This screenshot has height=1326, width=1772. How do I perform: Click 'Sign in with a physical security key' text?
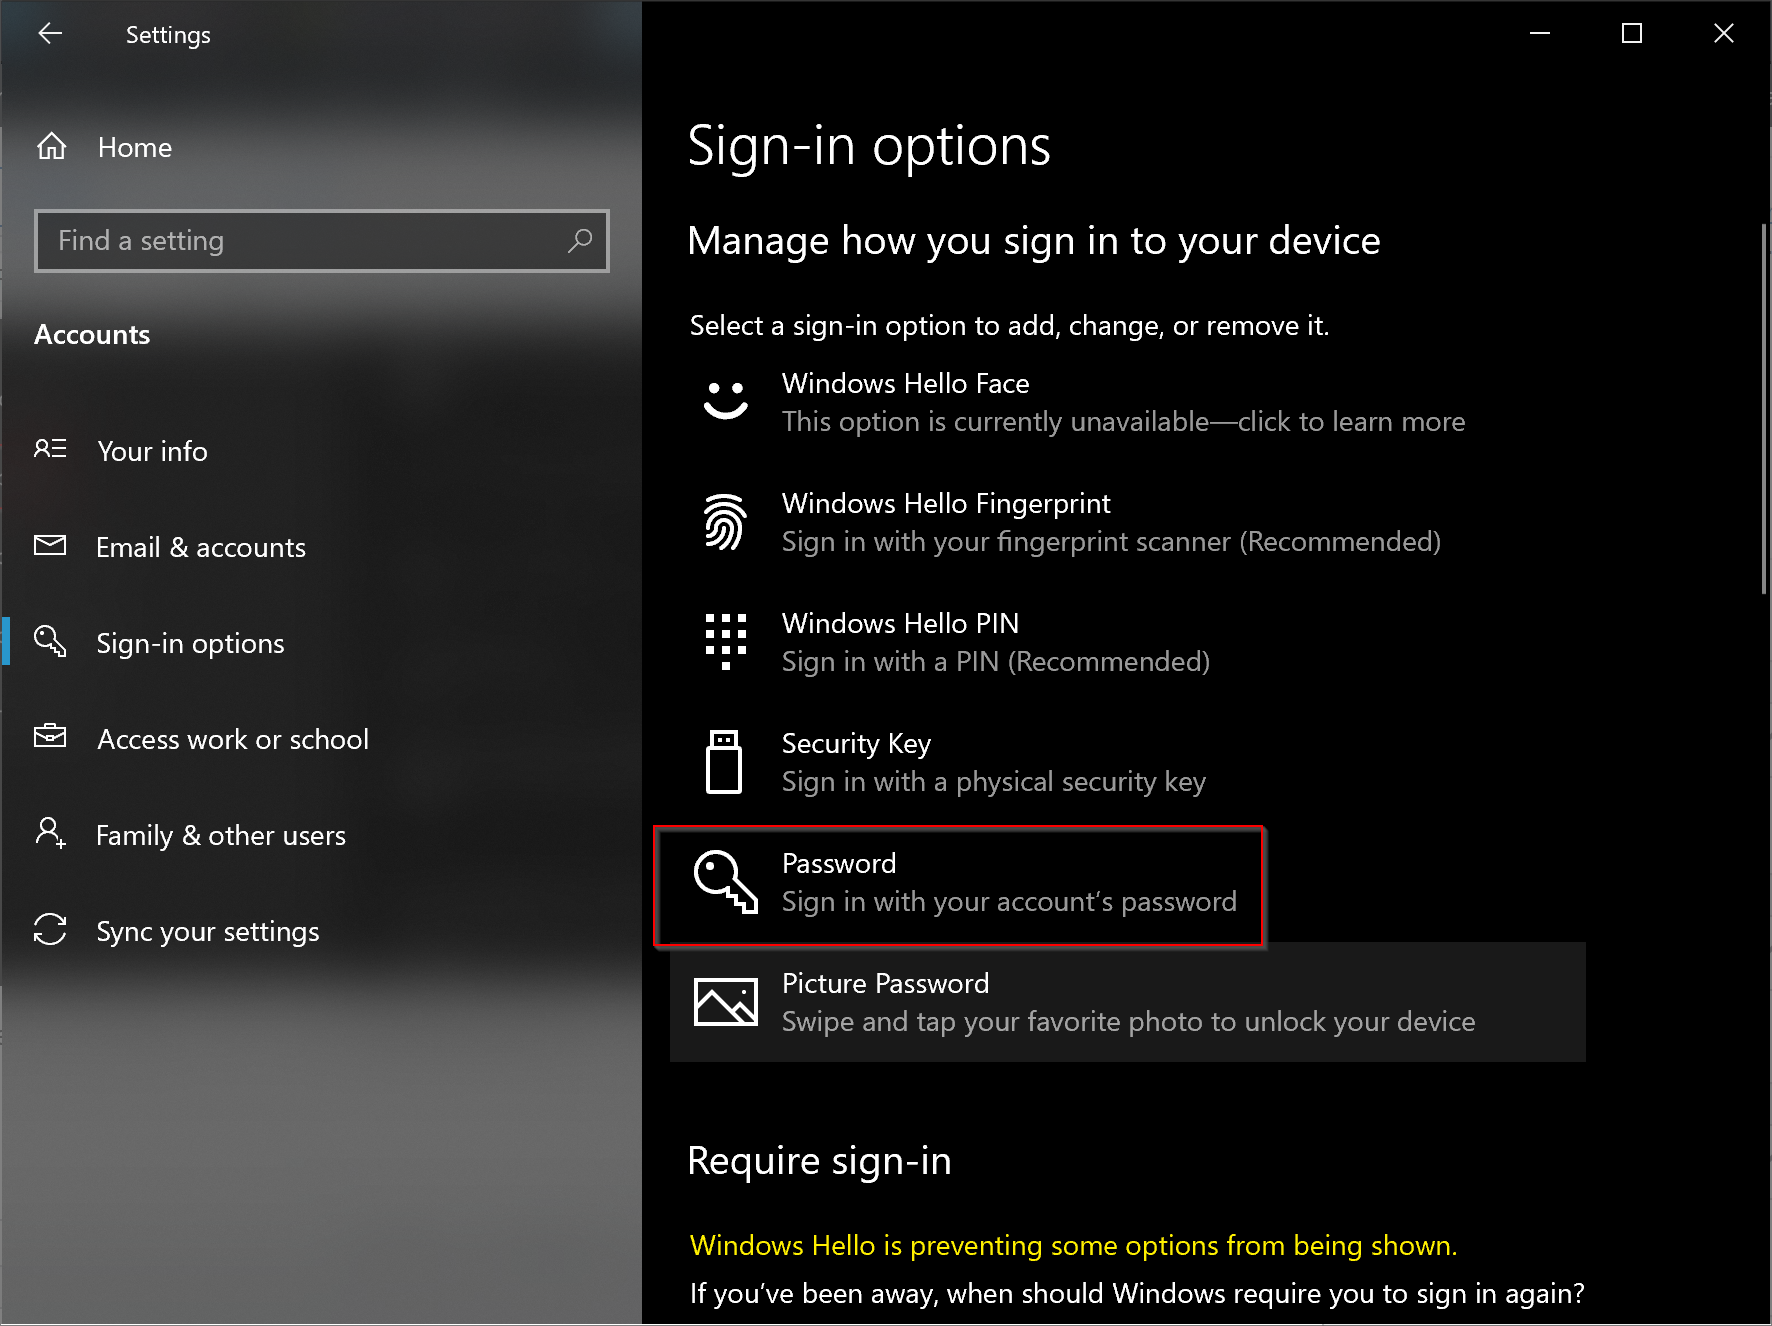click(x=994, y=782)
